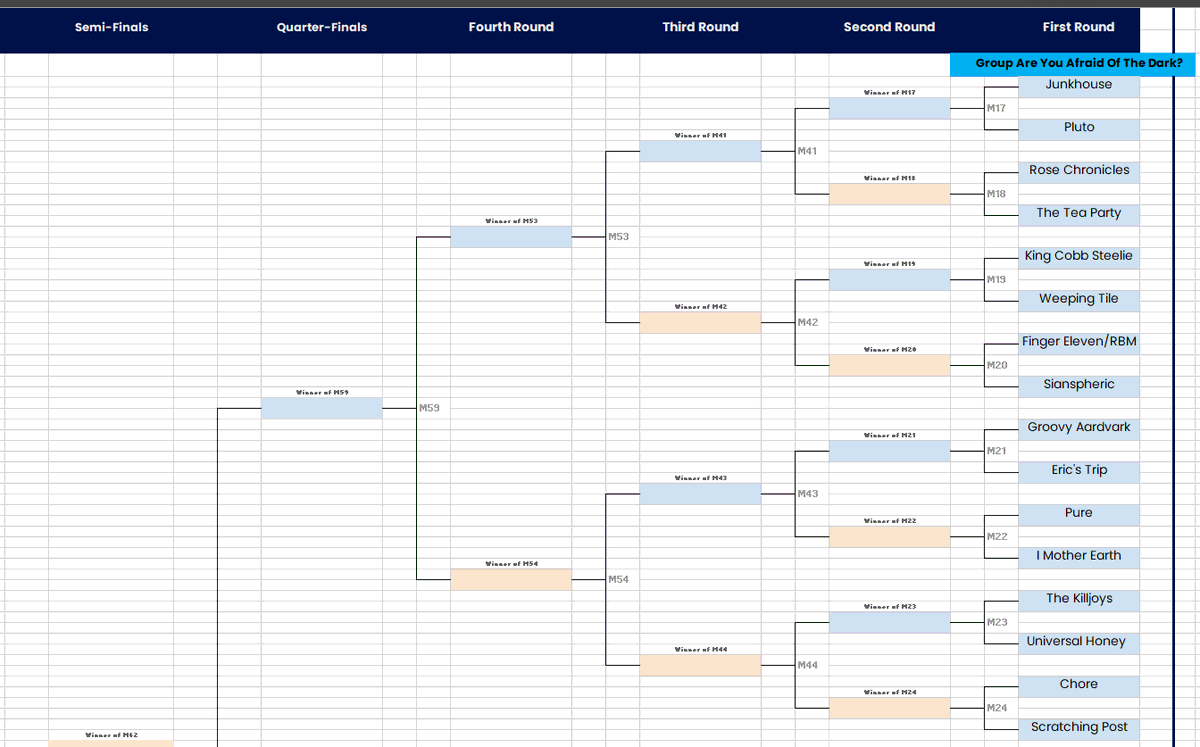
Task: Select the M19 match label
Action: click(x=996, y=279)
